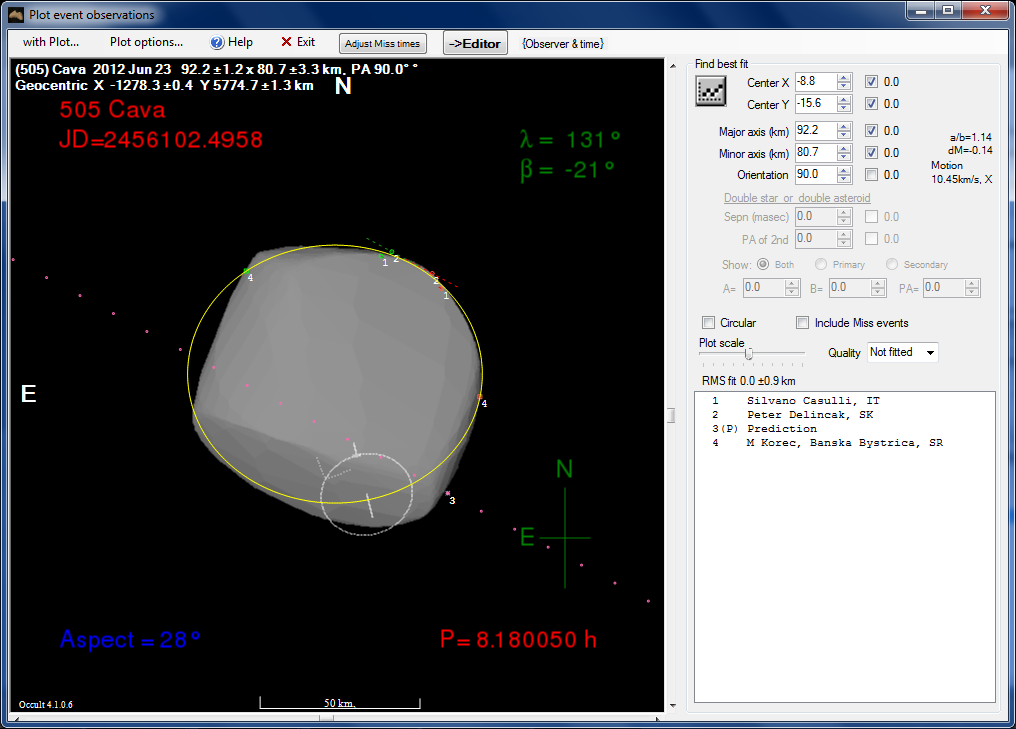
Task: Click Sepn (masec) spinner up arrow
Action: [844, 213]
